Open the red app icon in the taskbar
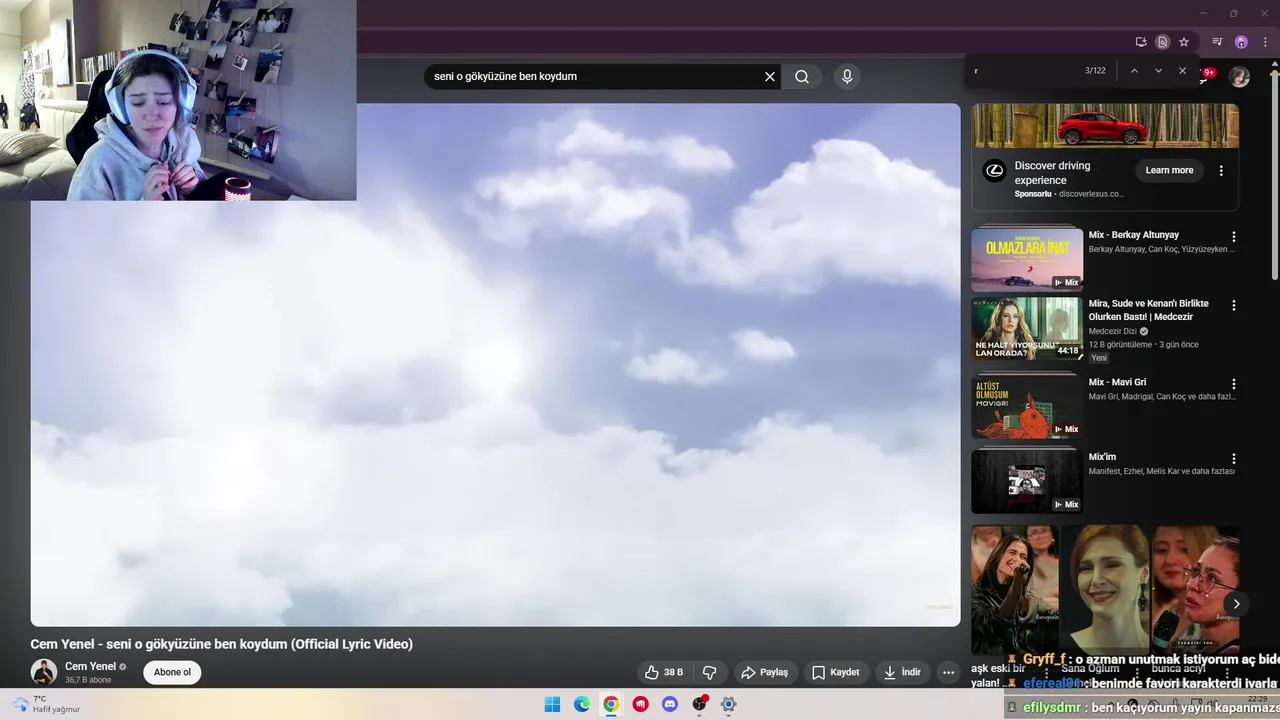This screenshot has height=720, width=1280. coord(641,704)
